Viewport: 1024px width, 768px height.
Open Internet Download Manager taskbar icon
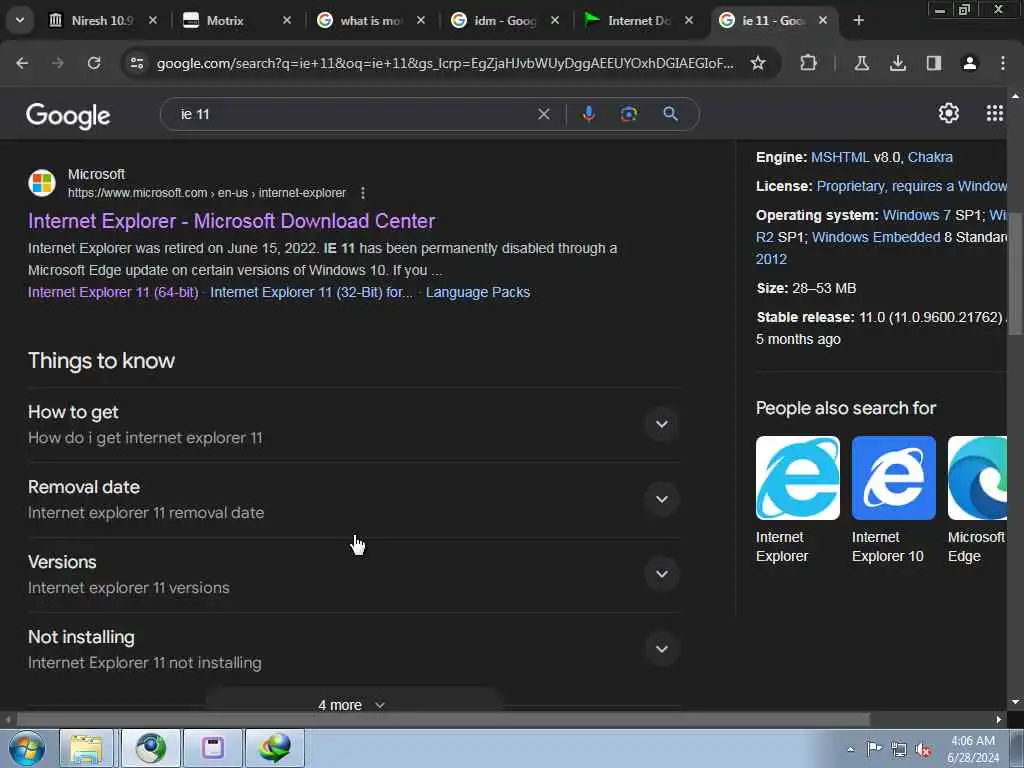(274, 748)
